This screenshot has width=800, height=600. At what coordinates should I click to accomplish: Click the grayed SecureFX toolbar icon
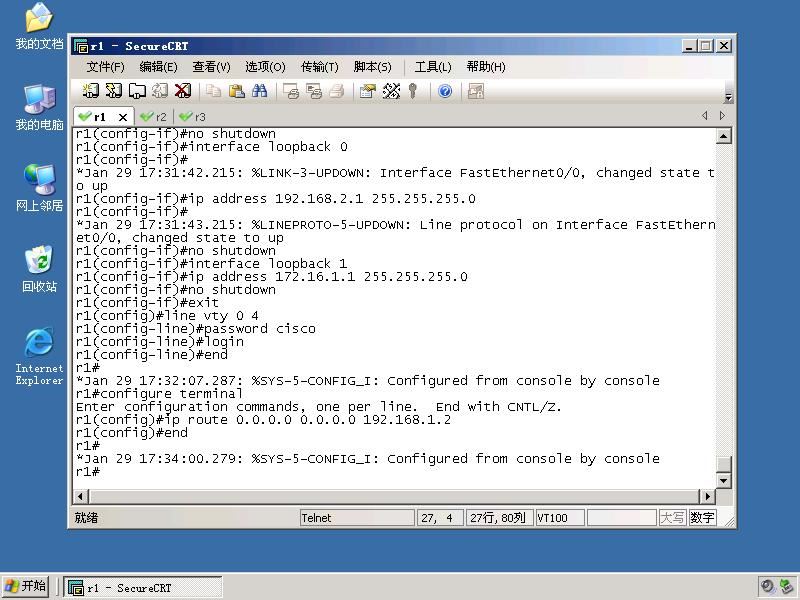point(476,91)
